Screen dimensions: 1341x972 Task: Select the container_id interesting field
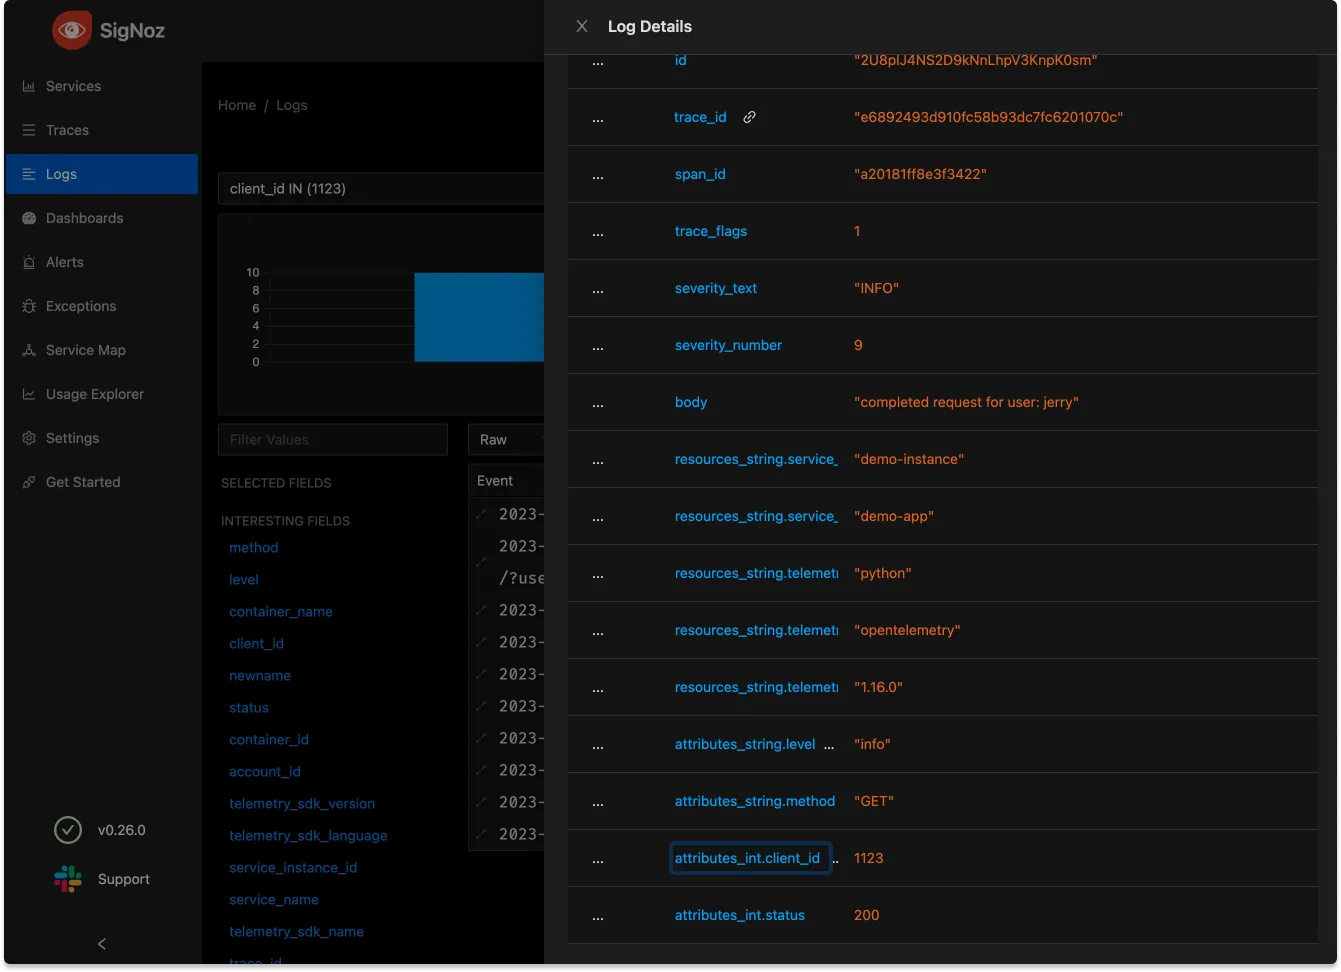[x=269, y=739]
